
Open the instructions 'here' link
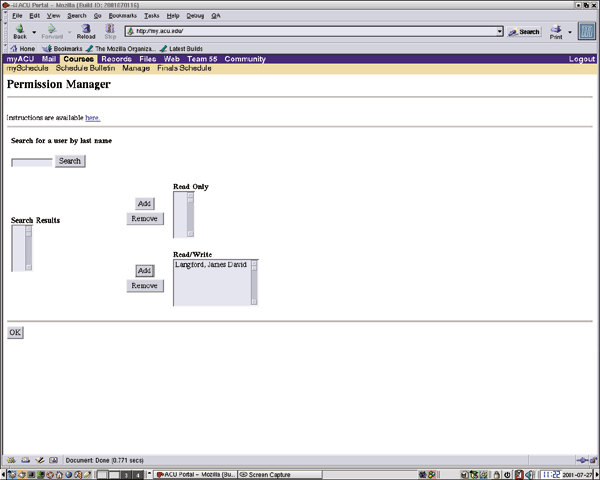pyautogui.click(x=92, y=118)
